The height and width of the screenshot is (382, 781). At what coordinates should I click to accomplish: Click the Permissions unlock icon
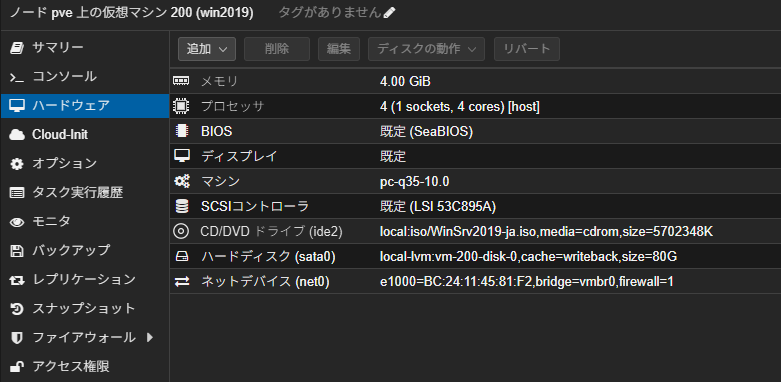[17, 367]
